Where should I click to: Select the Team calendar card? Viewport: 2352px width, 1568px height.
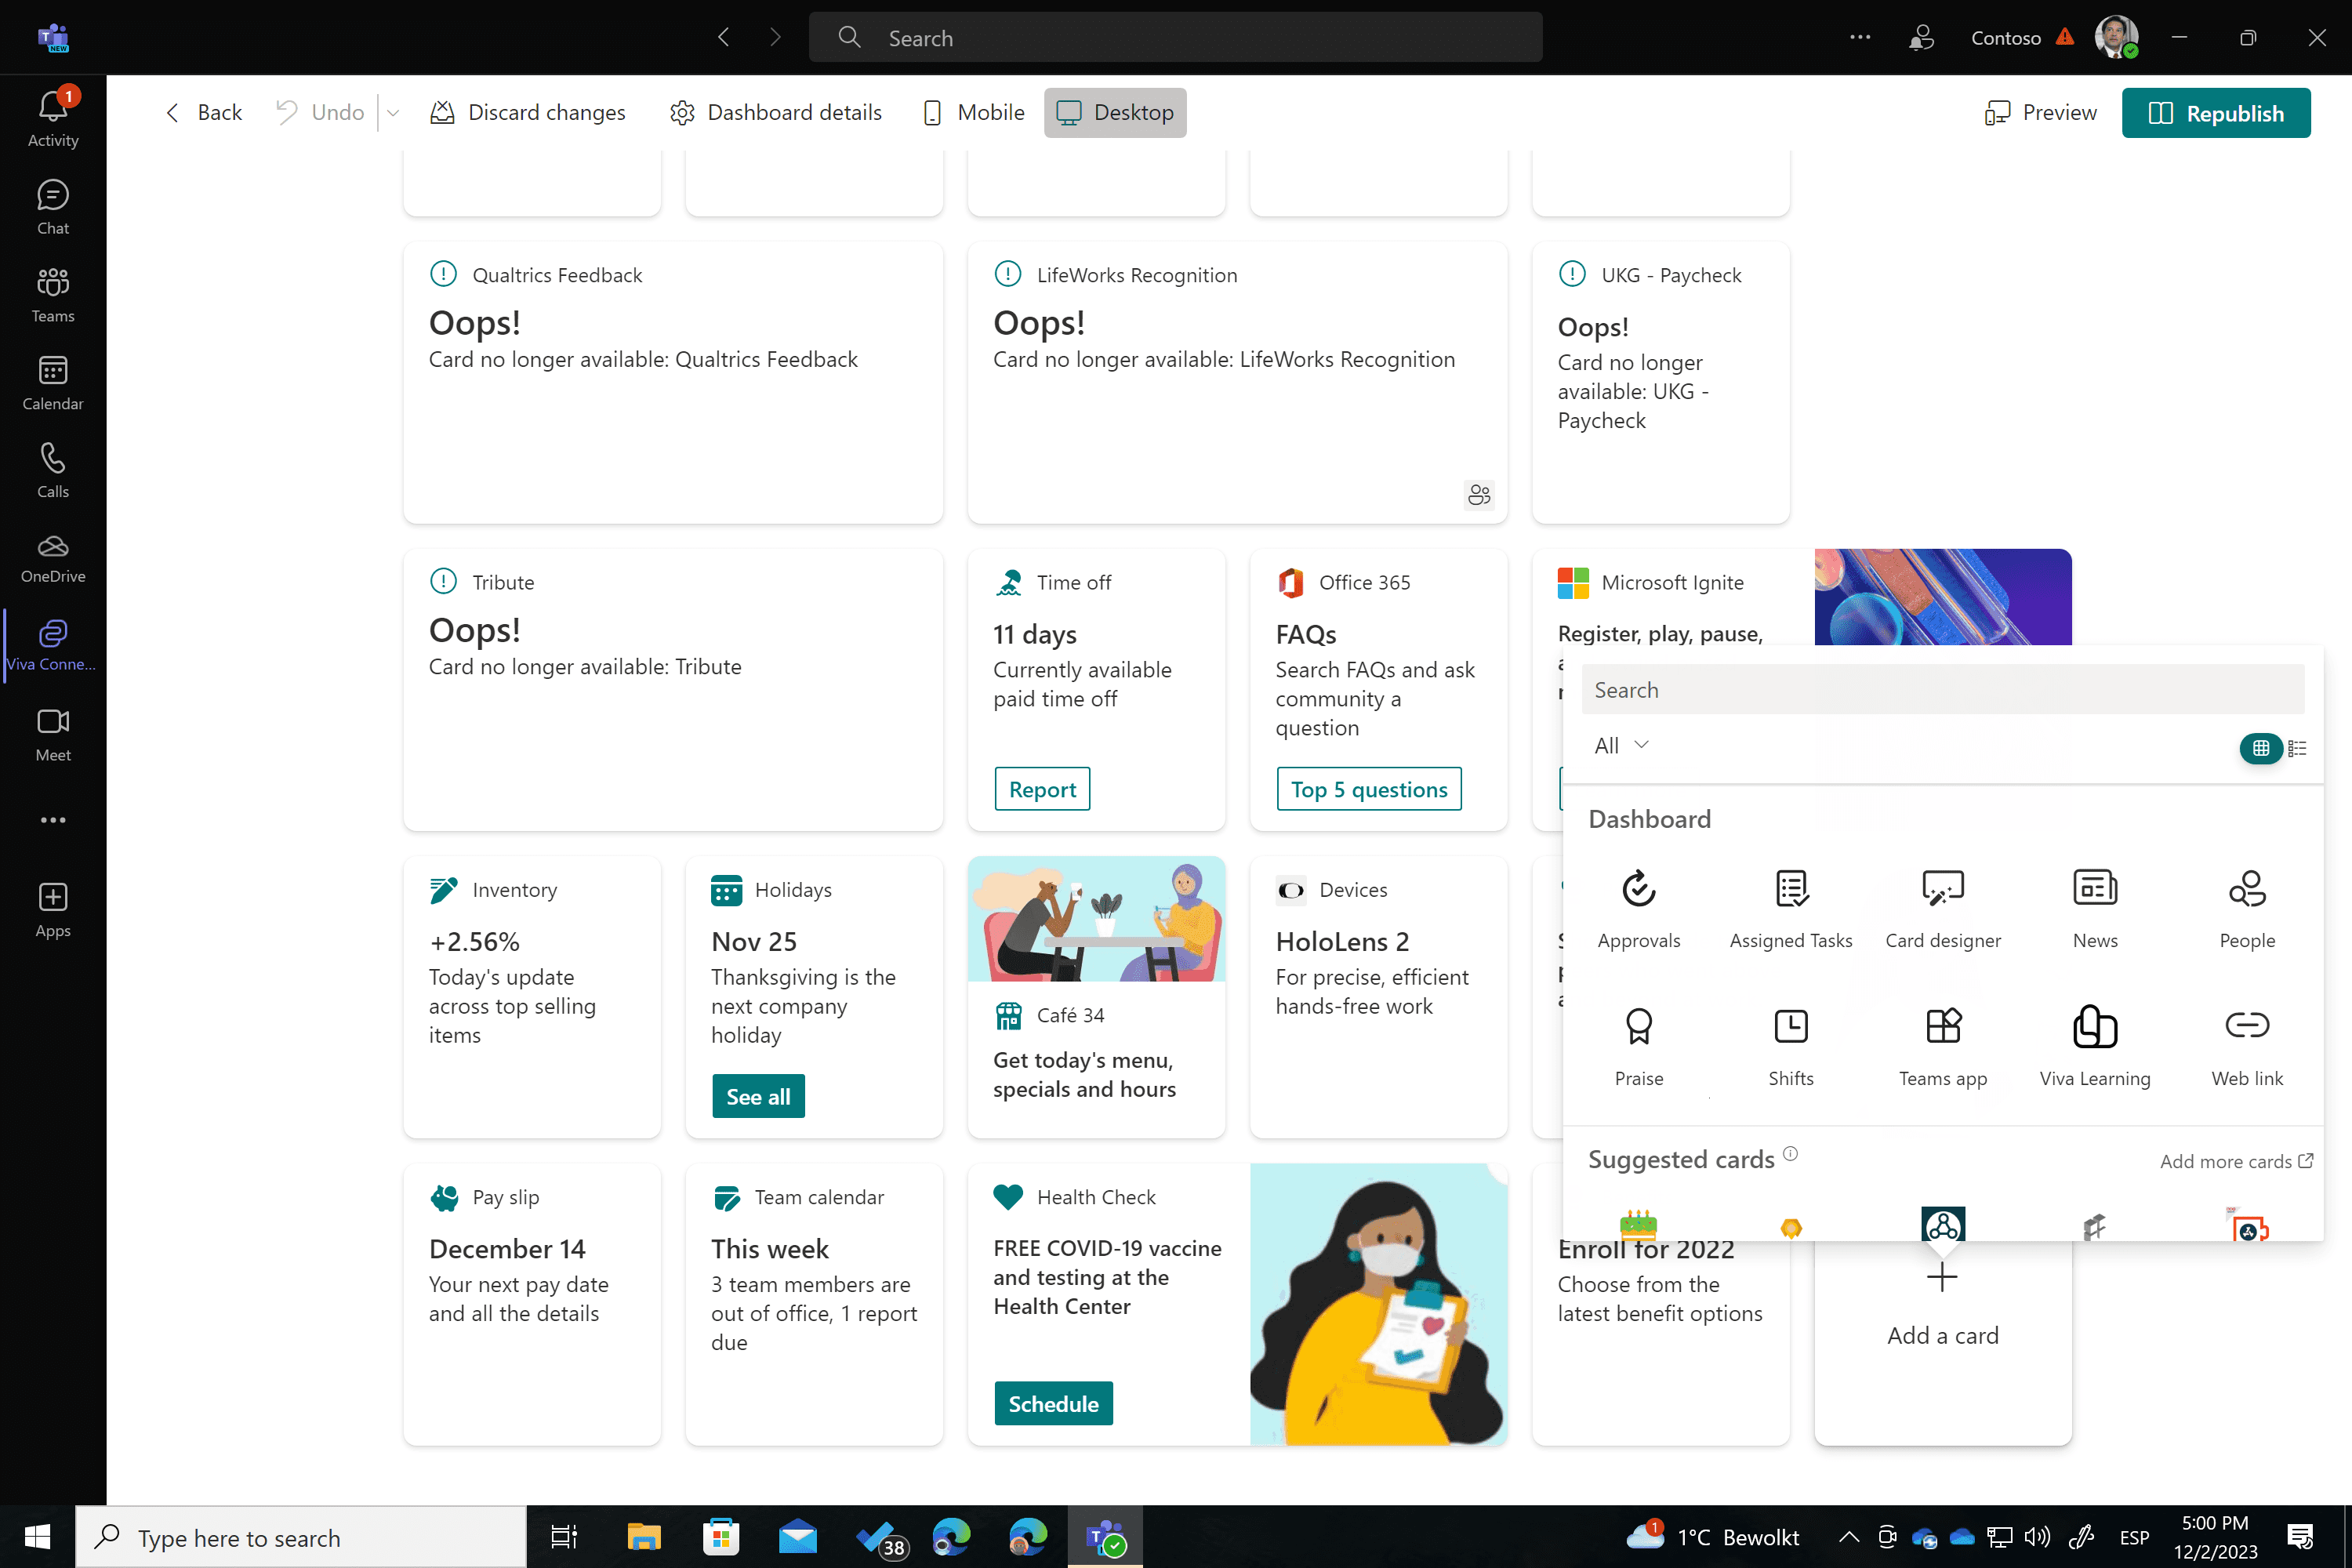click(x=814, y=1304)
